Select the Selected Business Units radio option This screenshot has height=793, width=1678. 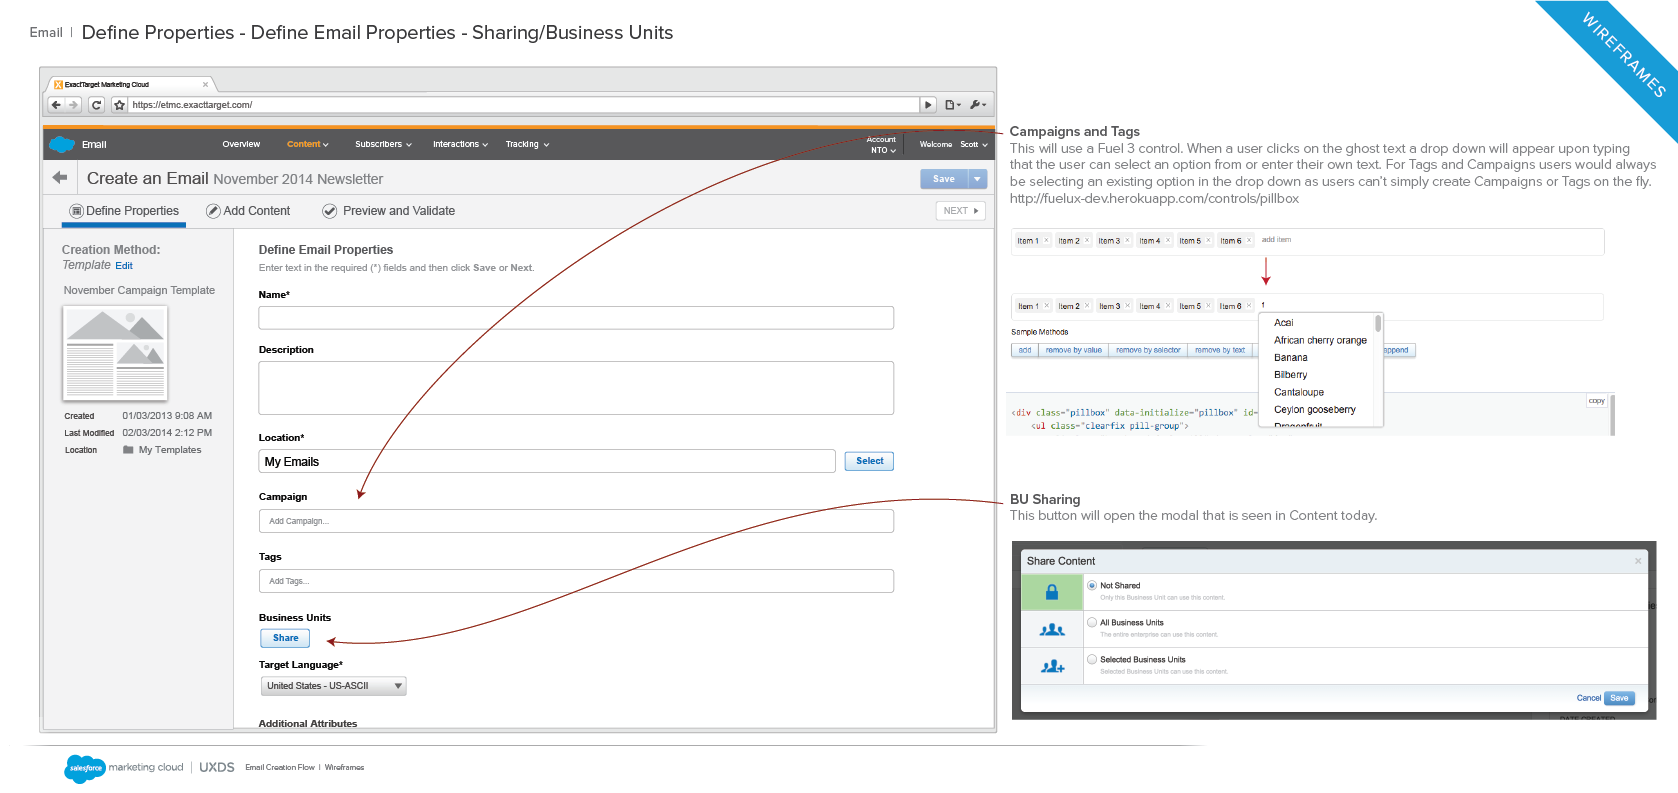coord(1092,659)
